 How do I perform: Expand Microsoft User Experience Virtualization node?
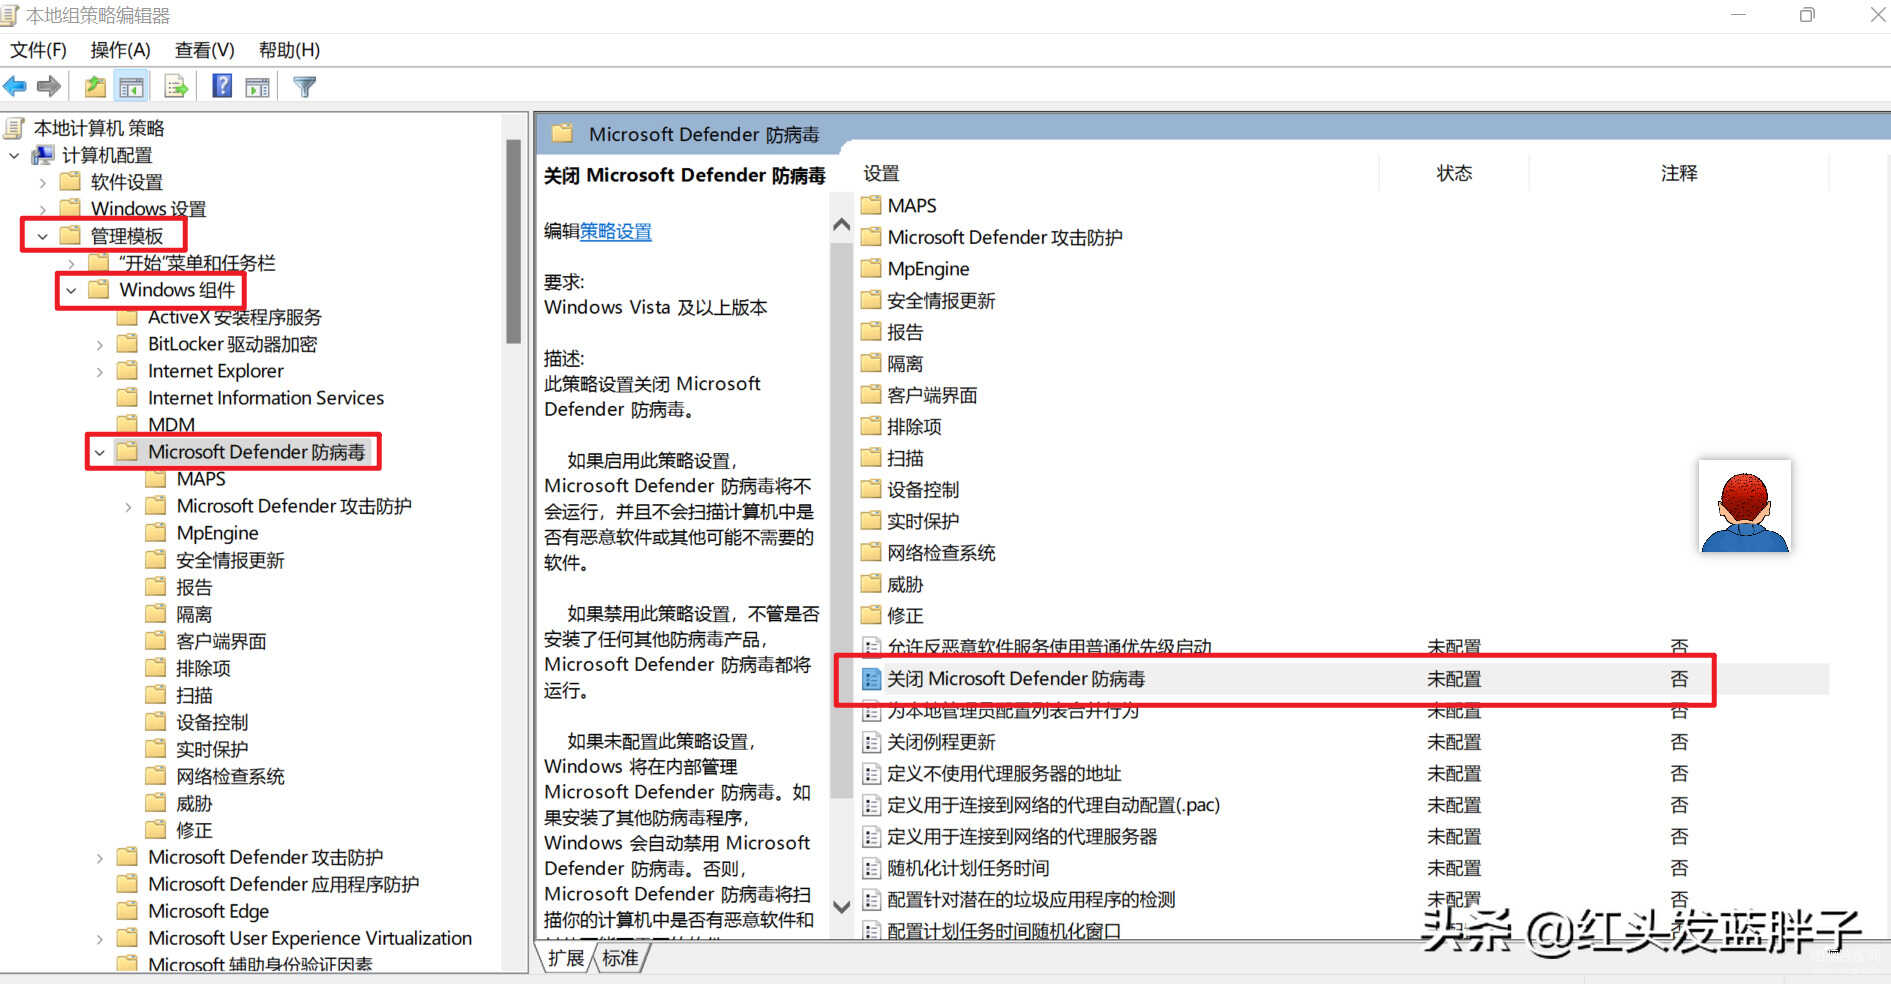(x=99, y=938)
